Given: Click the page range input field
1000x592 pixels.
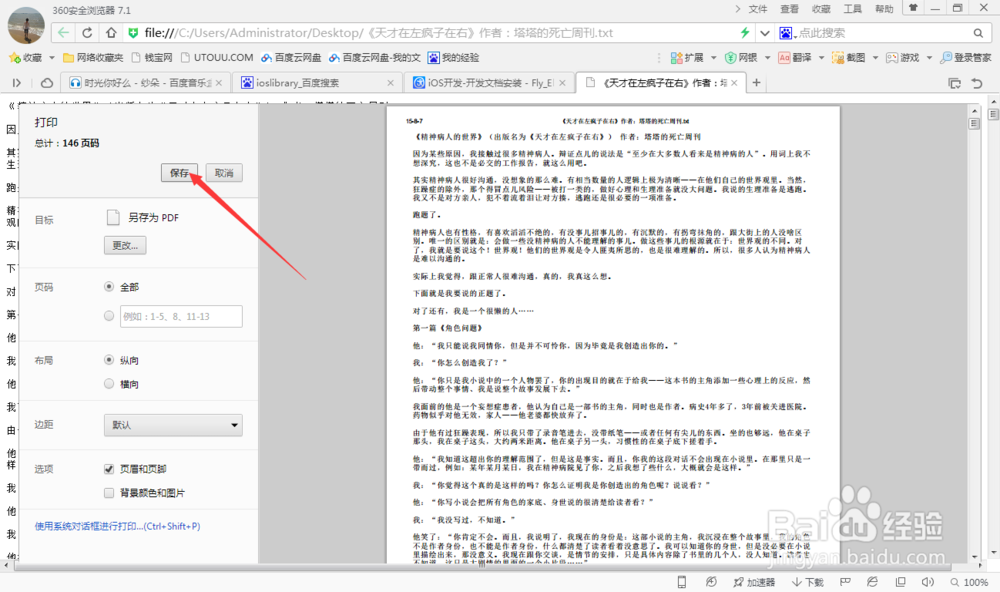Looking at the screenshot, I should (181, 316).
